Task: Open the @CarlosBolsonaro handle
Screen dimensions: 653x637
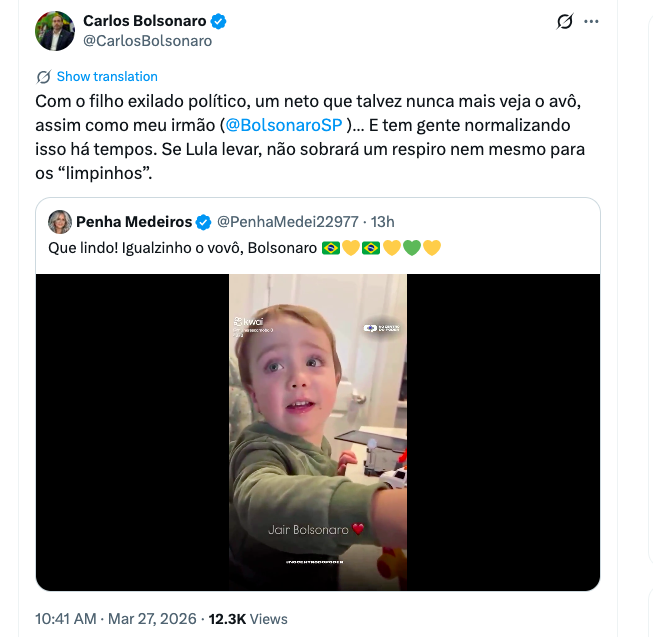Action: 147,41
